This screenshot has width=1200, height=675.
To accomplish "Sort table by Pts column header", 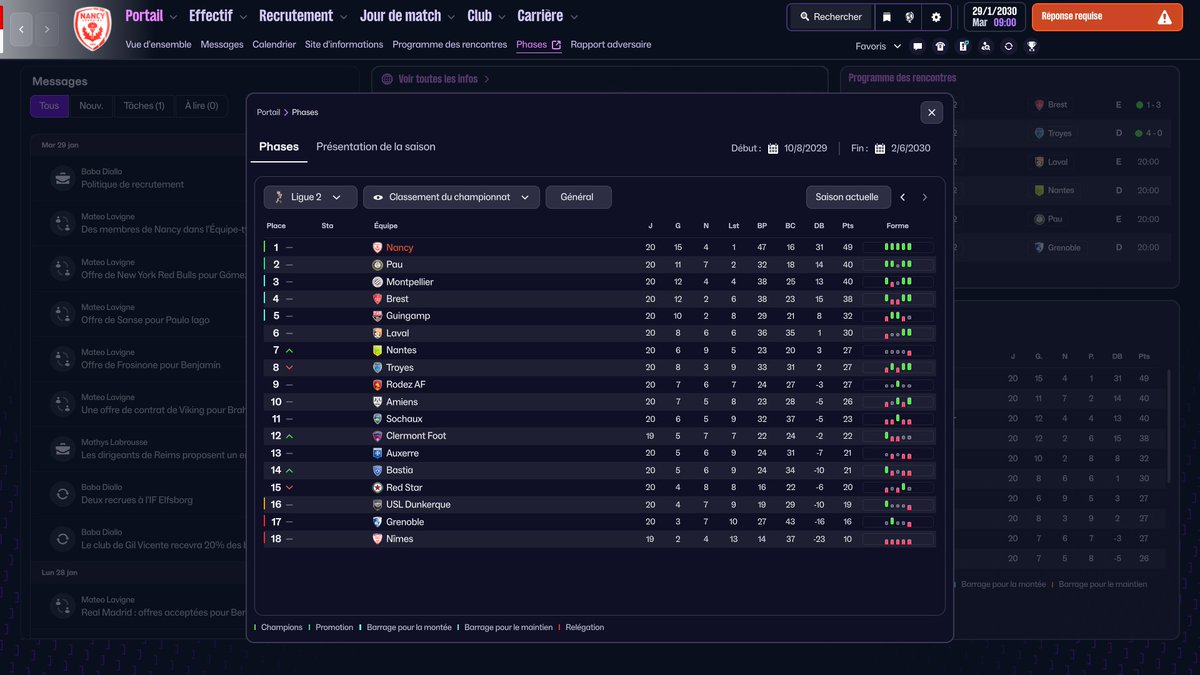I will coord(848,226).
